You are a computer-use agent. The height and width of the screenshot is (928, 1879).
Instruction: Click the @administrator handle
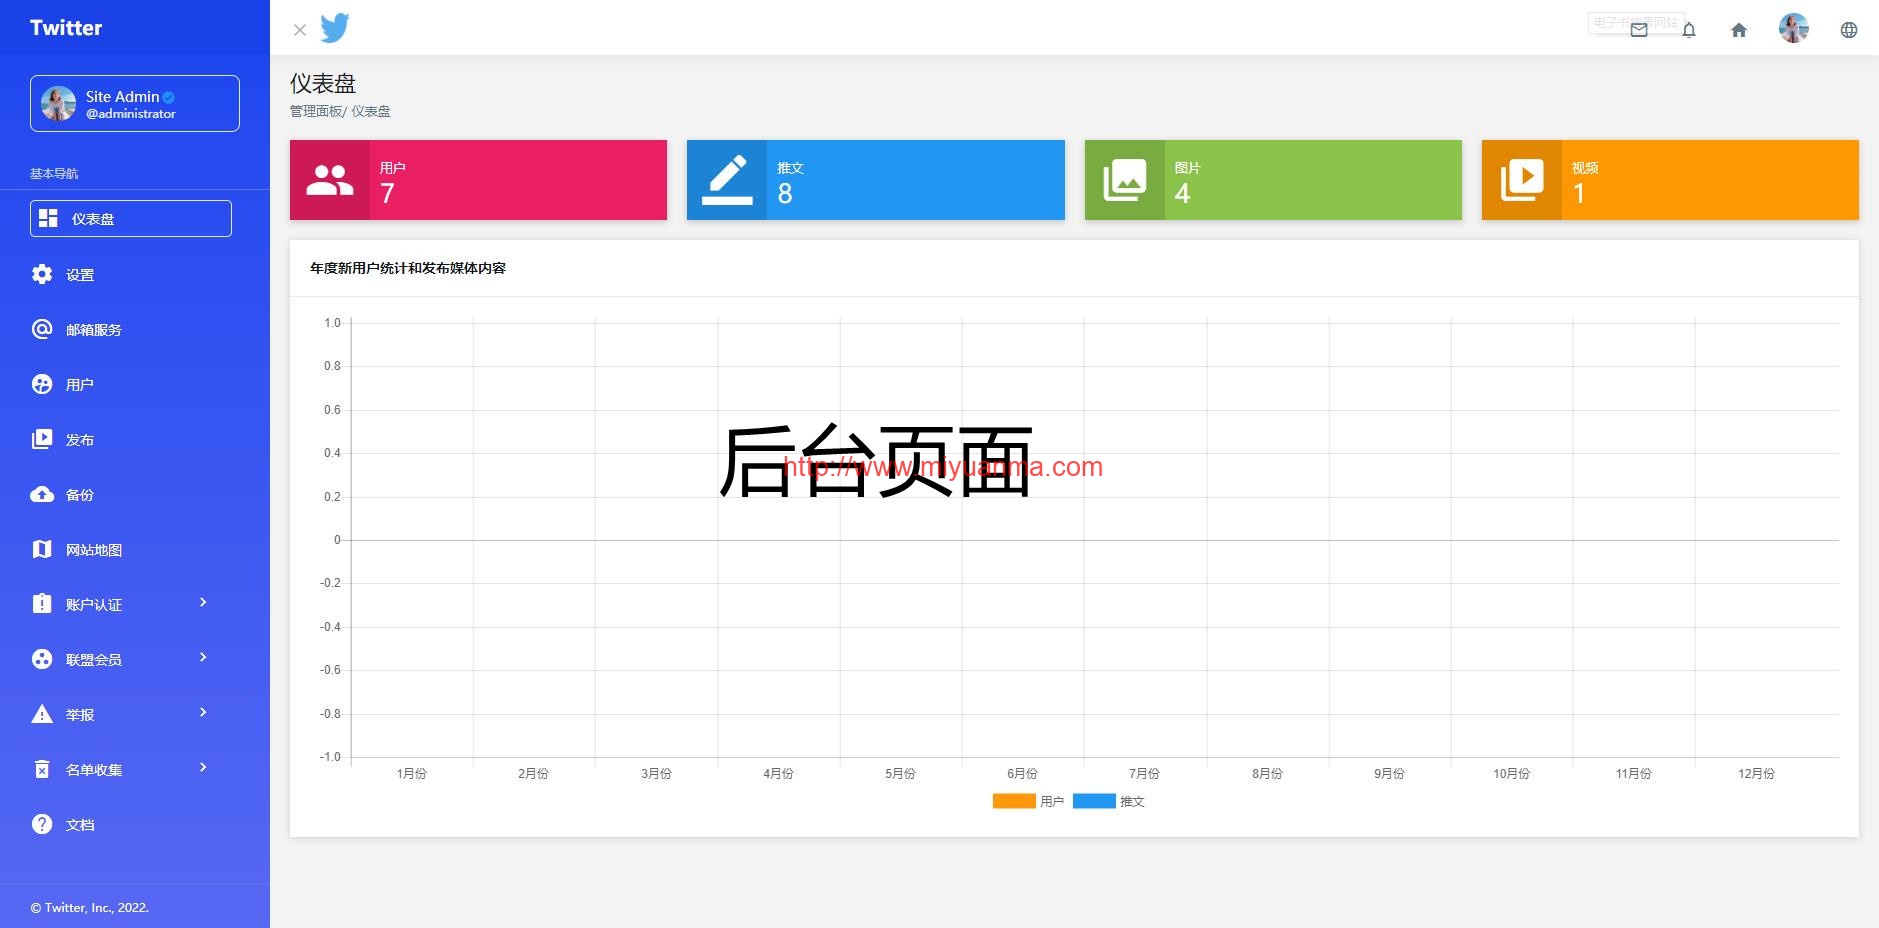pyautogui.click(x=131, y=114)
